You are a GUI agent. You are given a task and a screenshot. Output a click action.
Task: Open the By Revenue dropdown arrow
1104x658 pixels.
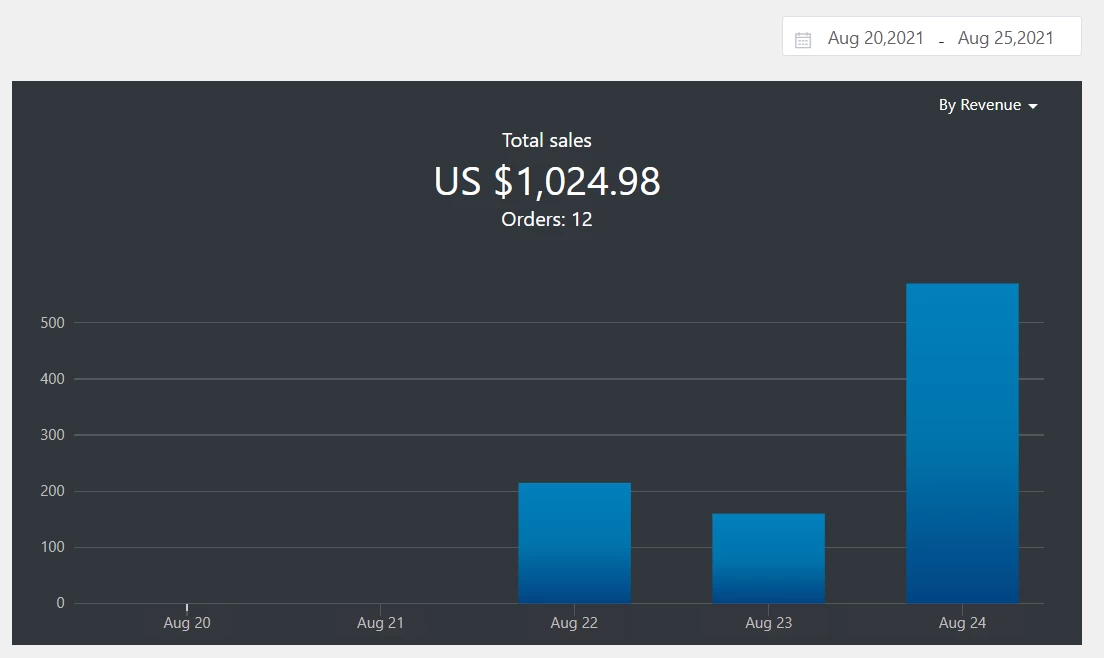[1034, 105]
